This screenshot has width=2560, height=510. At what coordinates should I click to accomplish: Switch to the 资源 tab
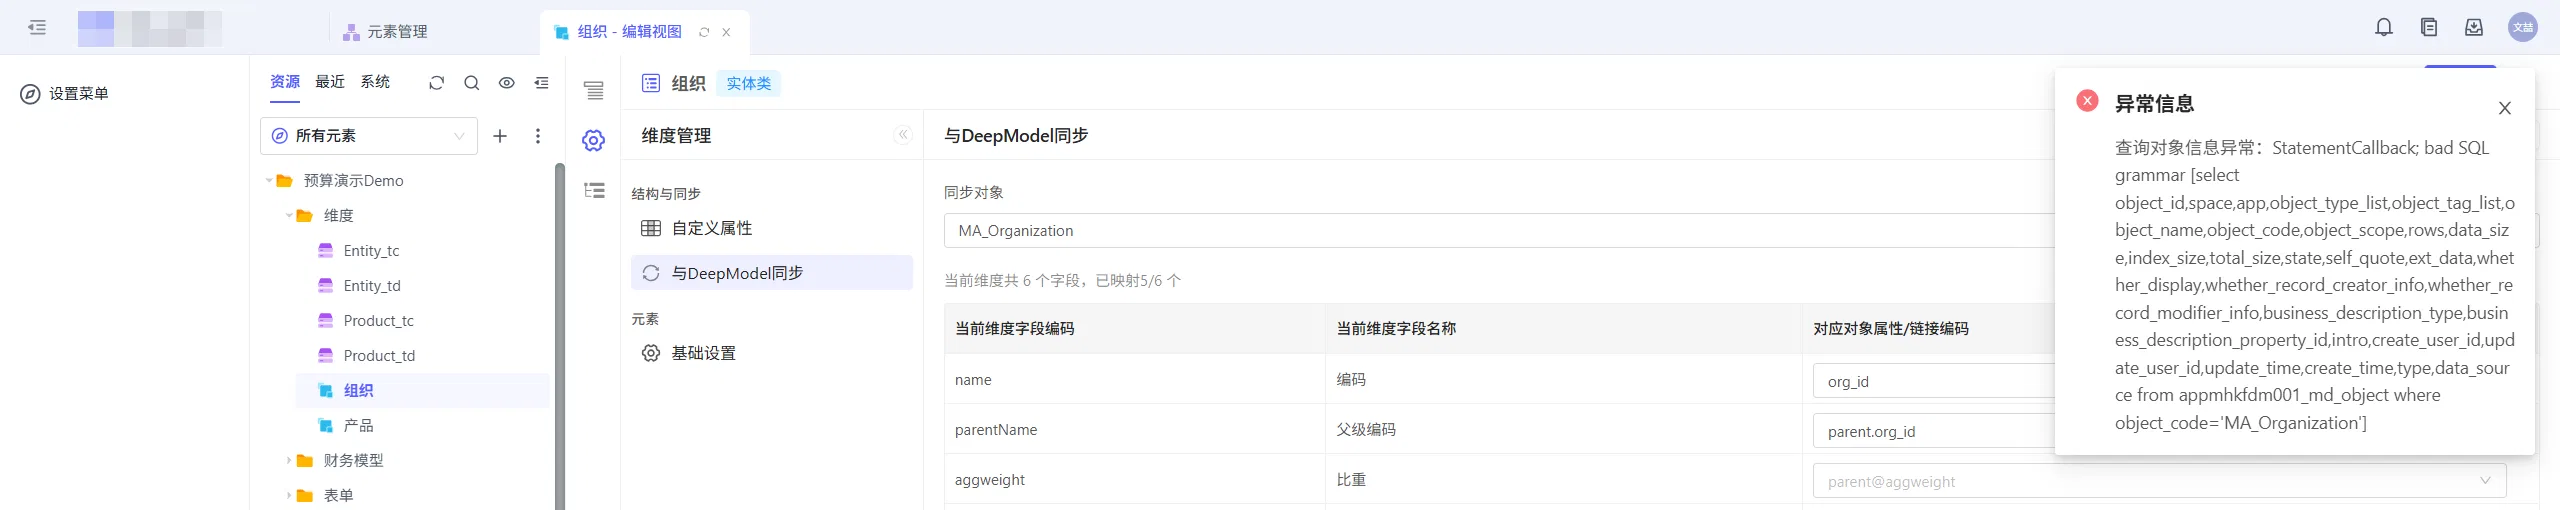pyautogui.click(x=285, y=82)
